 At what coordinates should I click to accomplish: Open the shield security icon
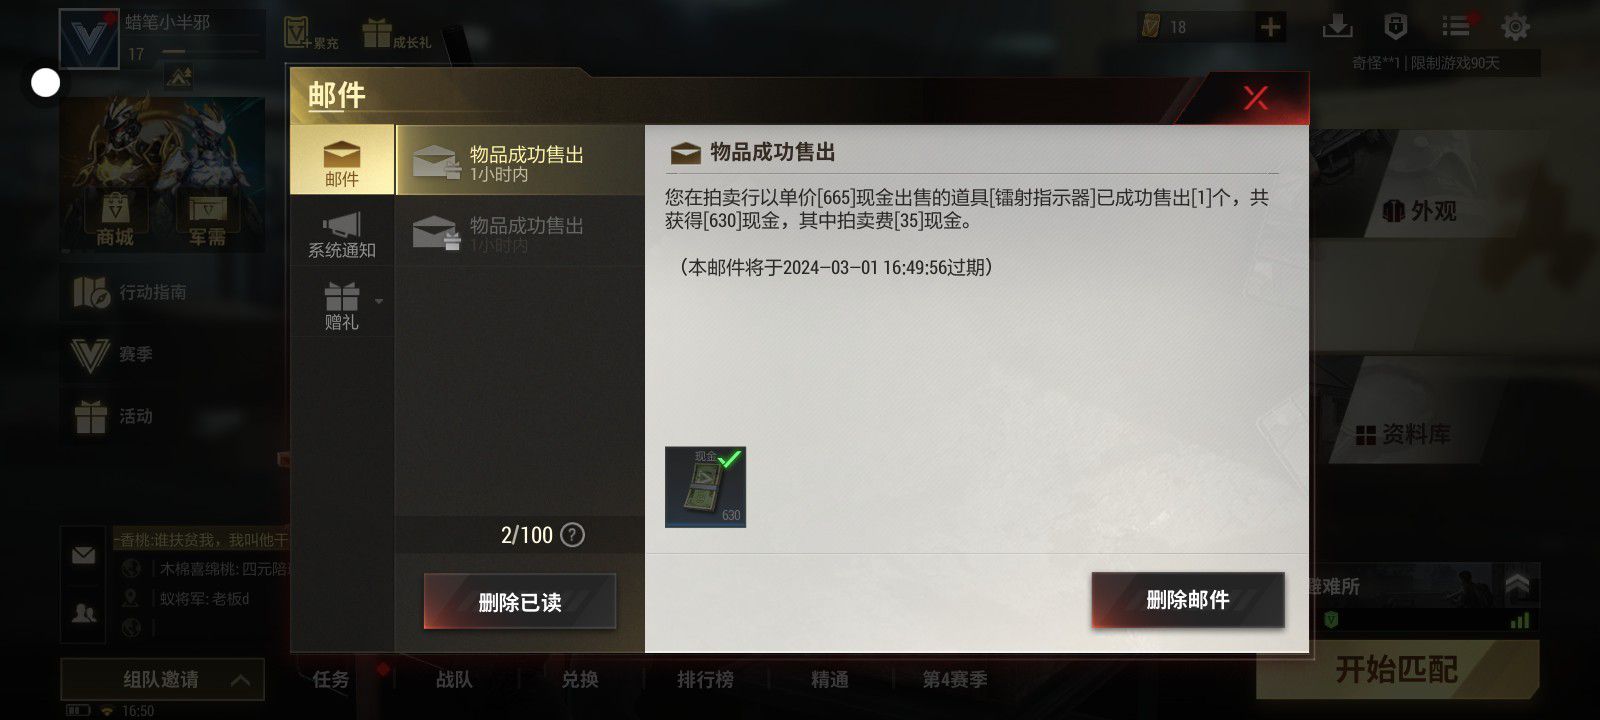pos(1395,27)
